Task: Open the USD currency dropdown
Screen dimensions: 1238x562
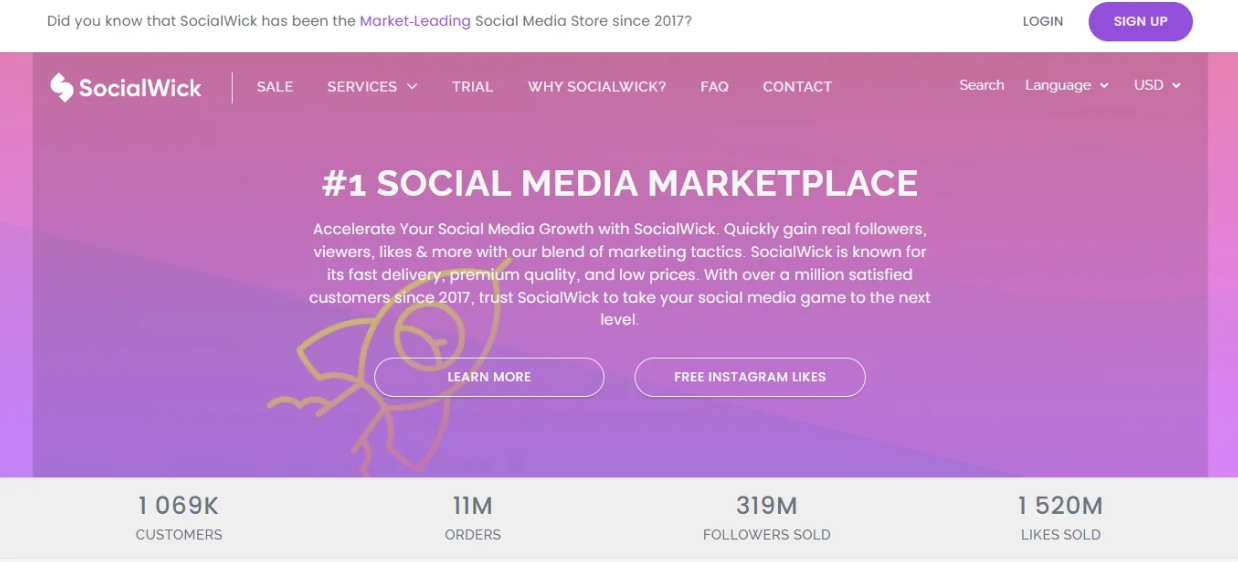Action: 1157,86
